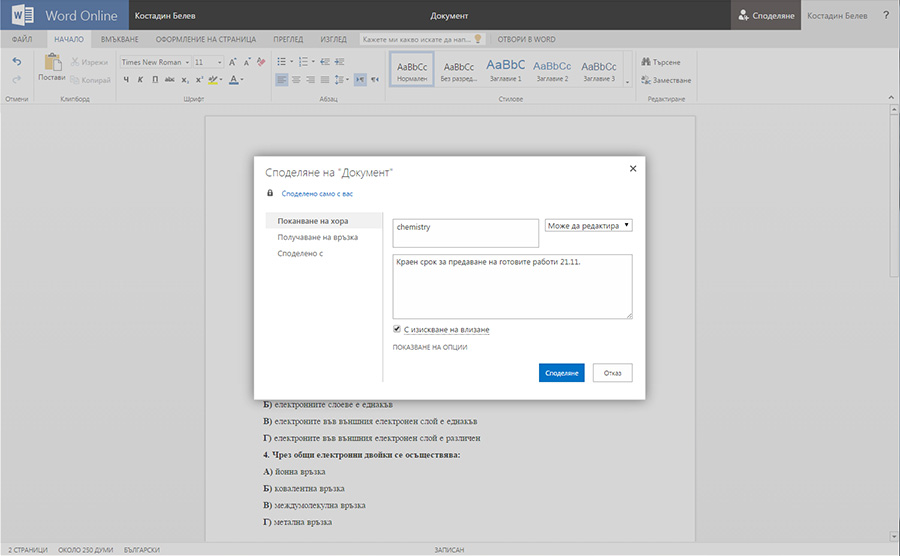Click bulleted list icon
This screenshot has height=556, width=900.
[281, 62]
